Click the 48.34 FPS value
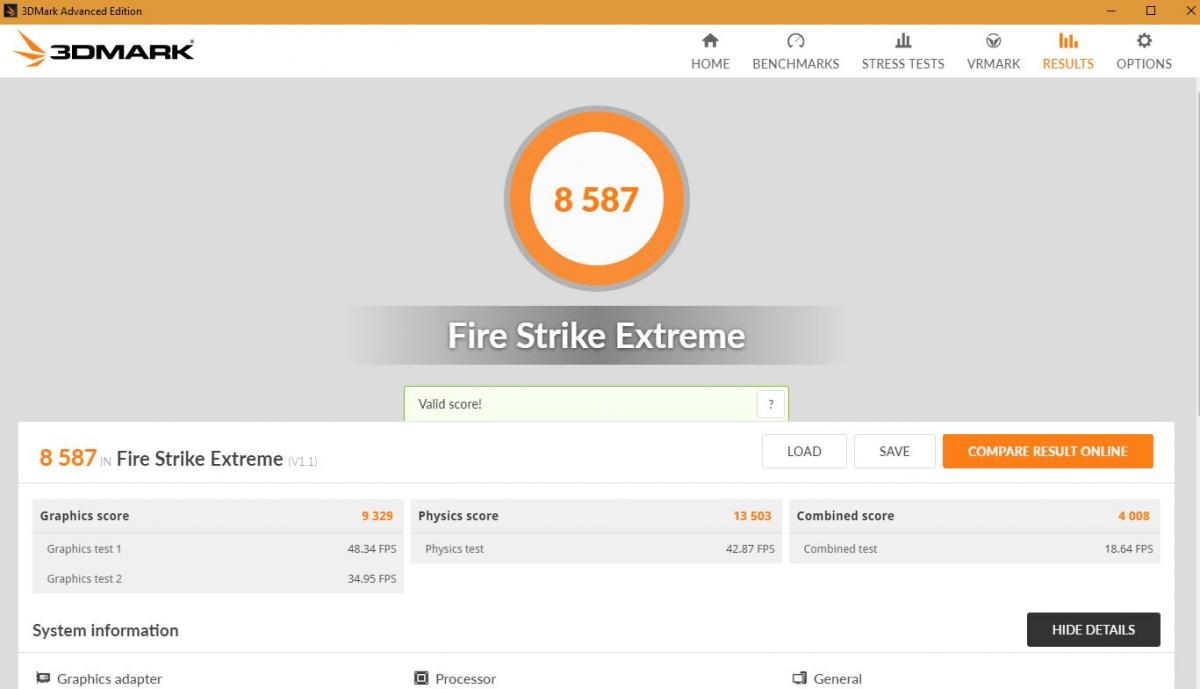1200x689 pixels. coord(372,549)
